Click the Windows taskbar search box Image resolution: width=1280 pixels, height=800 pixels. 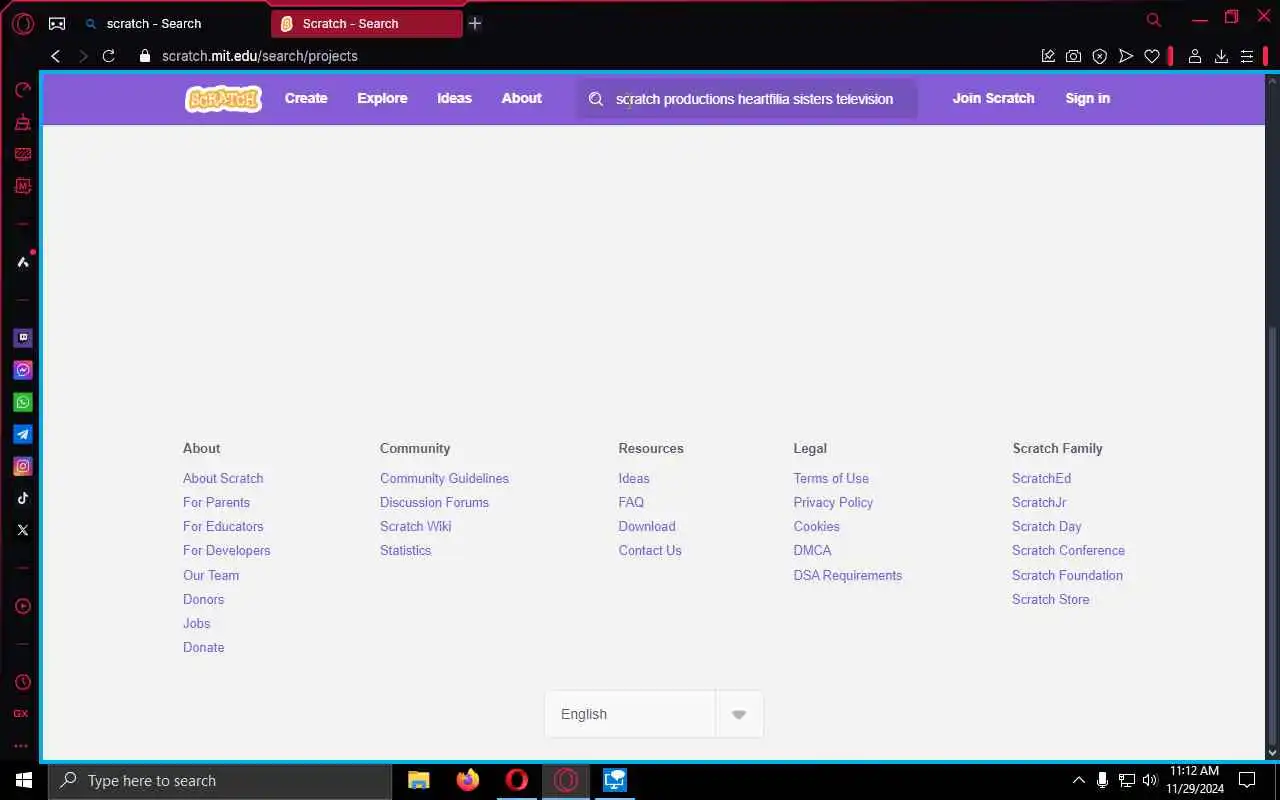coord(220,780)
